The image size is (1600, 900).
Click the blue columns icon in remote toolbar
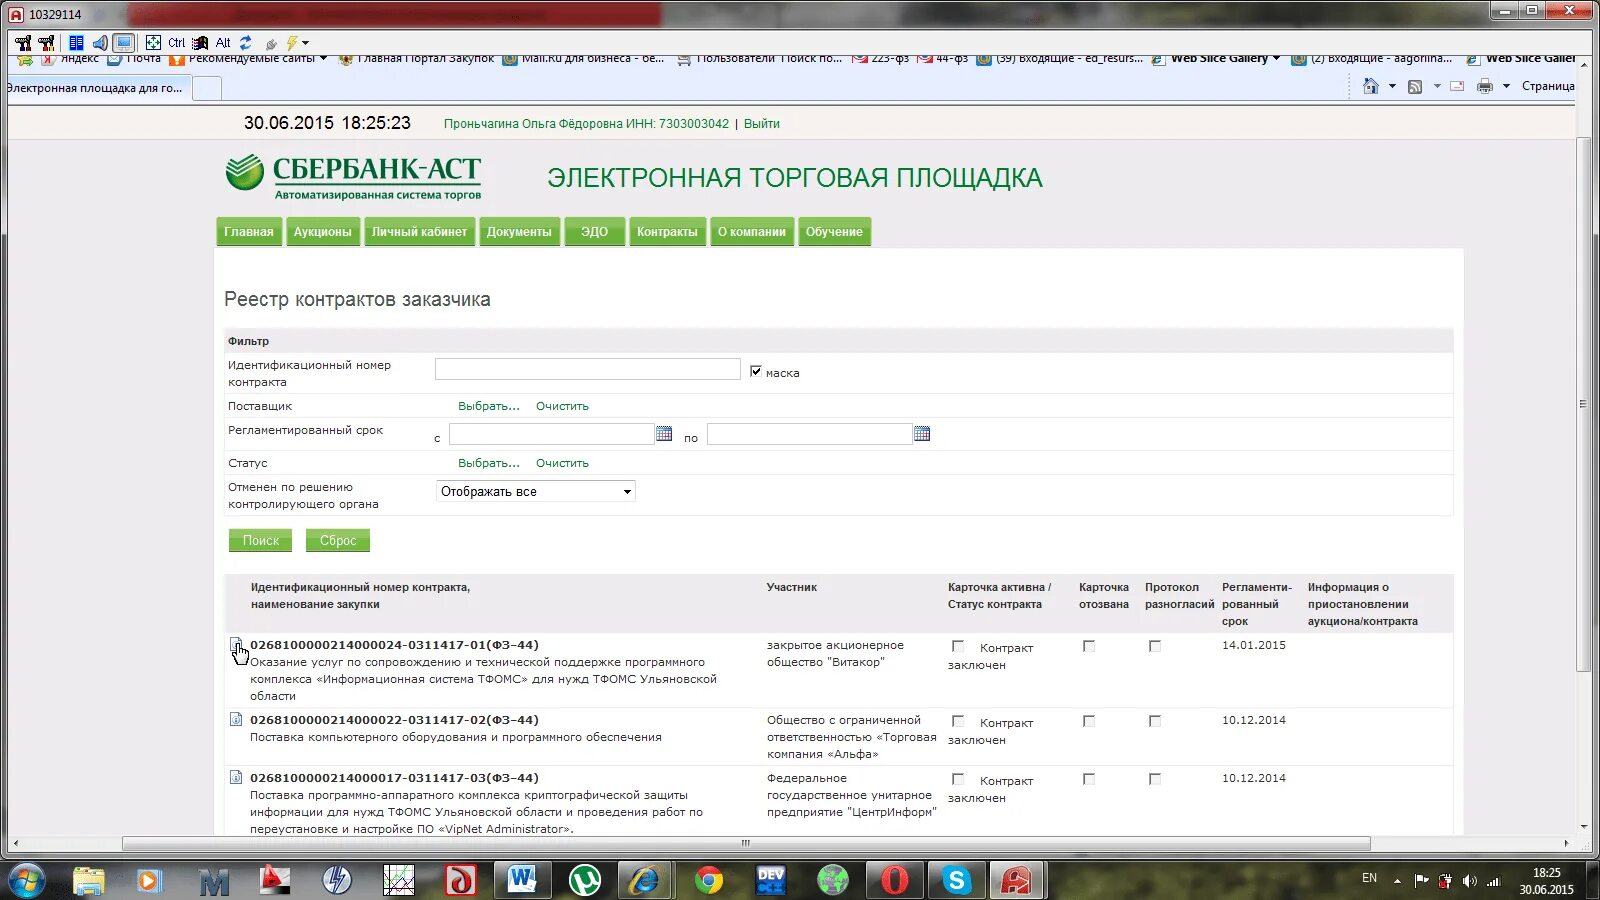coord(76,43)
